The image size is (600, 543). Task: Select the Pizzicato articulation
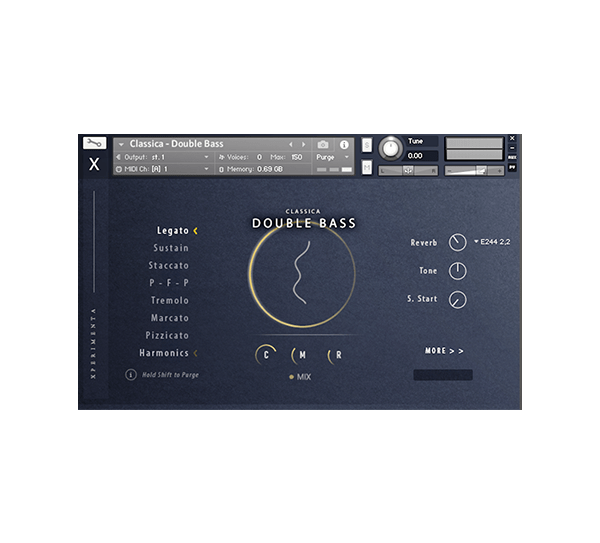click(x=167, y=336)
